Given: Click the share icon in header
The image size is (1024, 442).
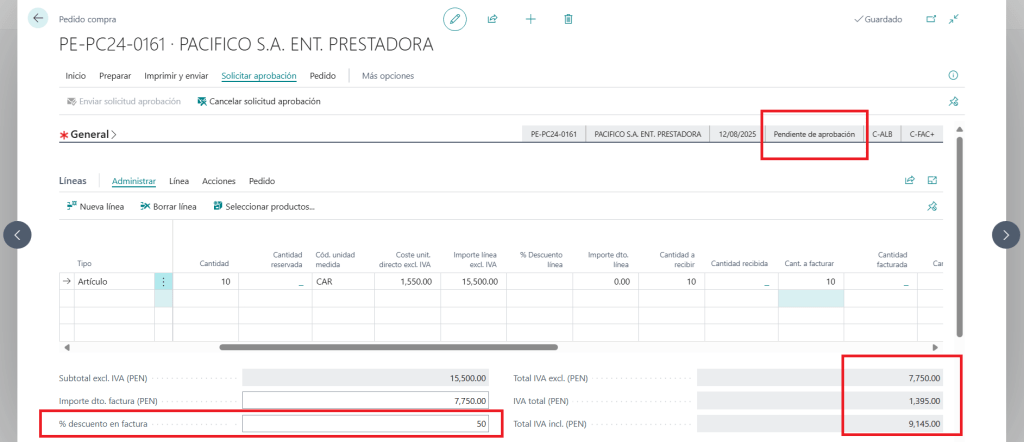Looking at the screenshot, I should [492, 19].
